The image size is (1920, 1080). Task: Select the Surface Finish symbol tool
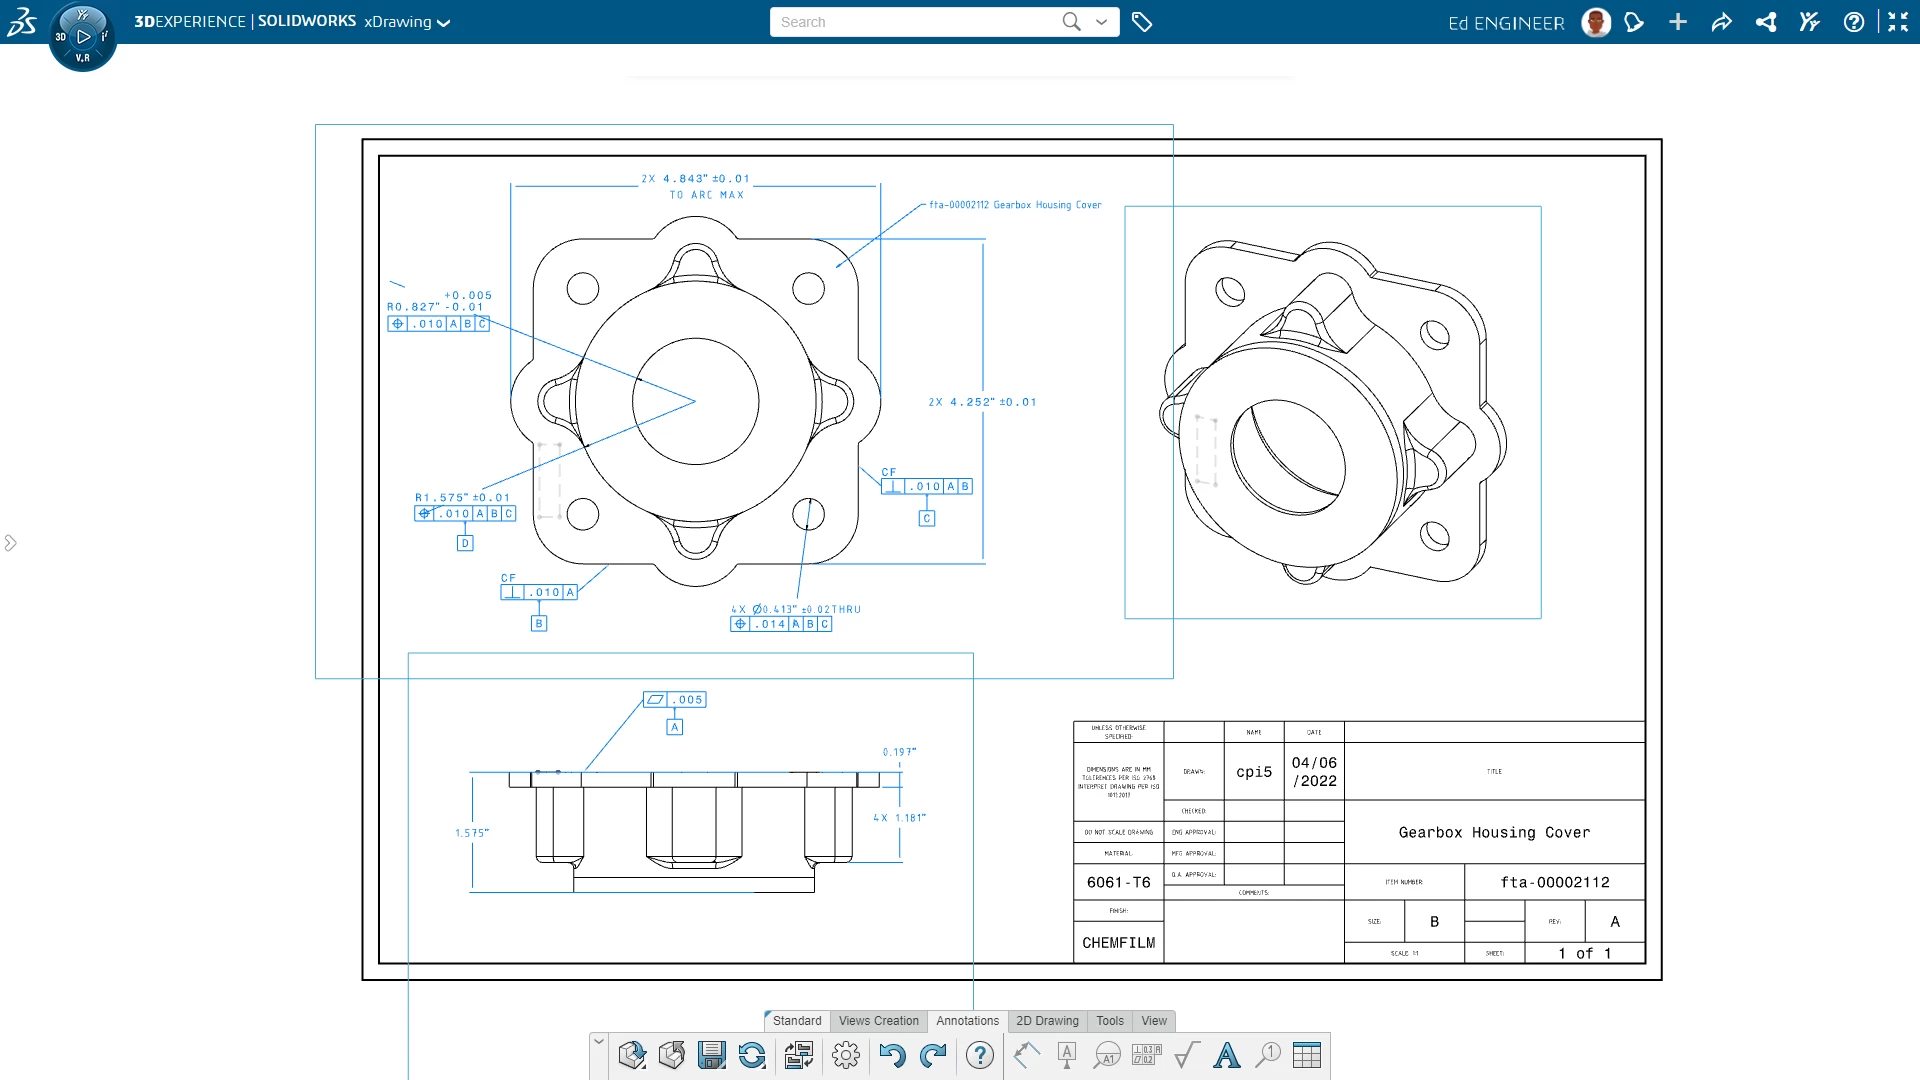(1187, 1055)
